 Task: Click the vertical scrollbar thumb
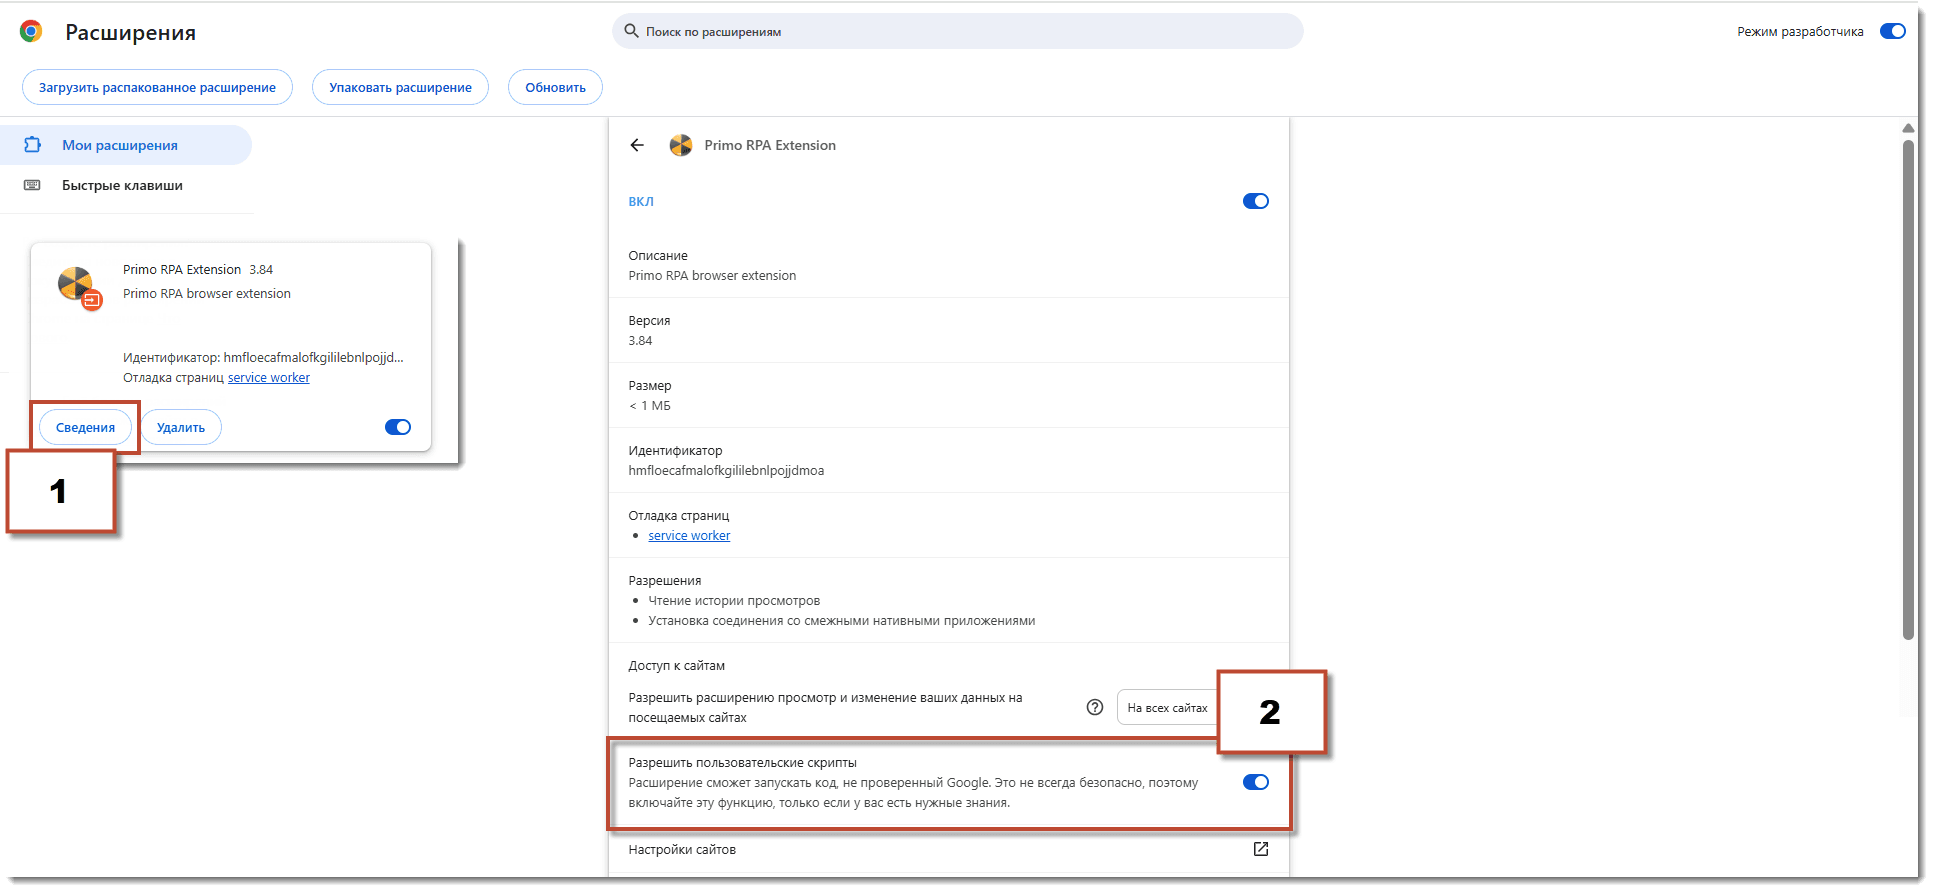coord(1908,390)
